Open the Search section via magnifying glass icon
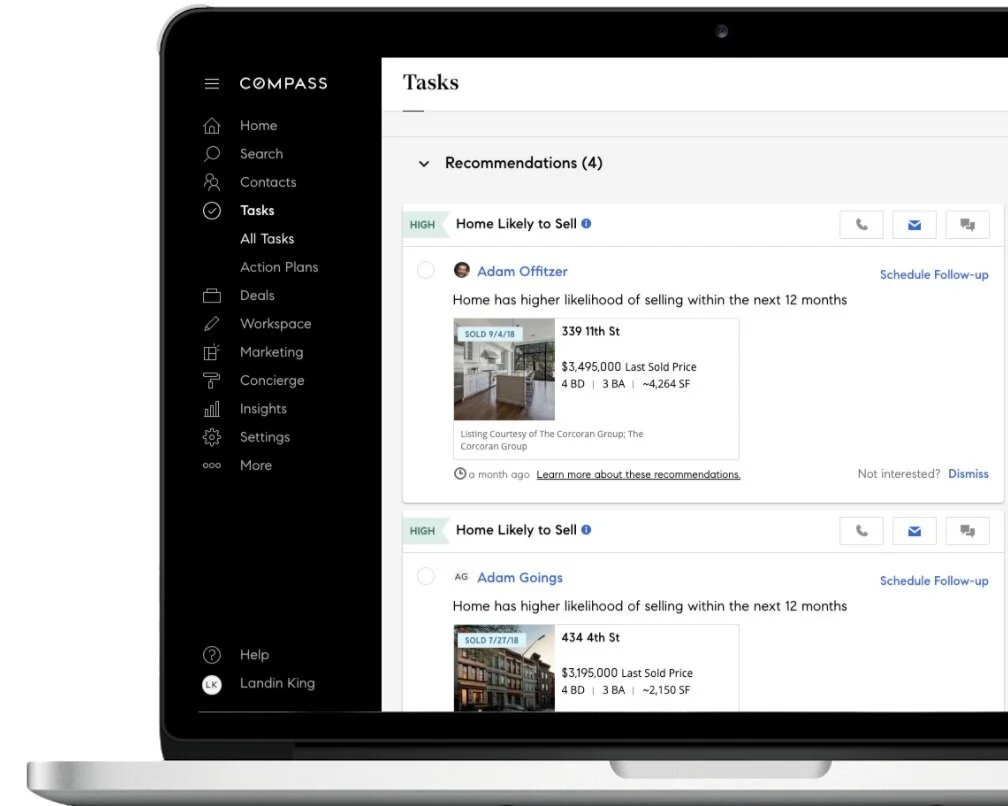The height and width of the screenshot is (806, 1008). [211, 154]
